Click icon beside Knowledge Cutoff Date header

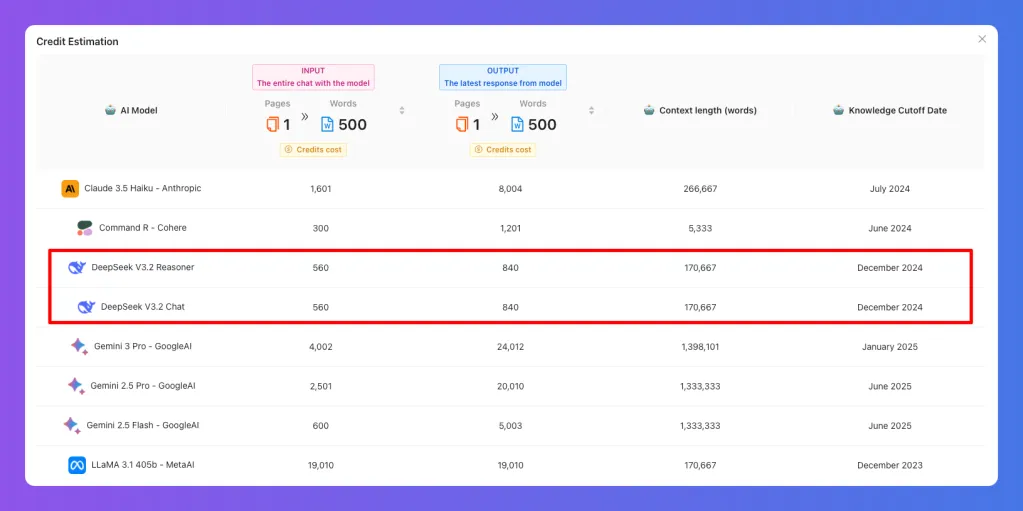(838, 110)
